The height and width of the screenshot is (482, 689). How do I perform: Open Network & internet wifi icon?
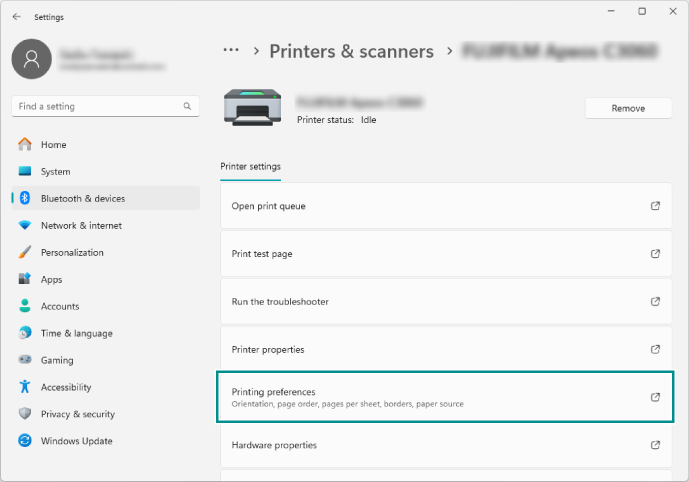pos(25,226)
